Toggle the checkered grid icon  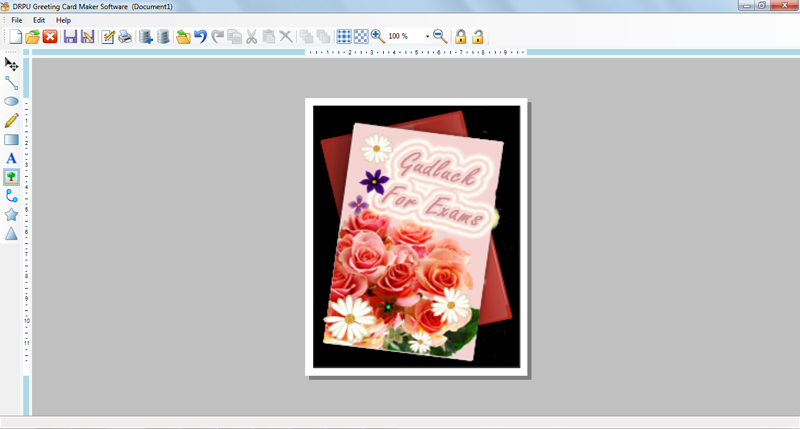pyautogui.click(x=361, y=36)
